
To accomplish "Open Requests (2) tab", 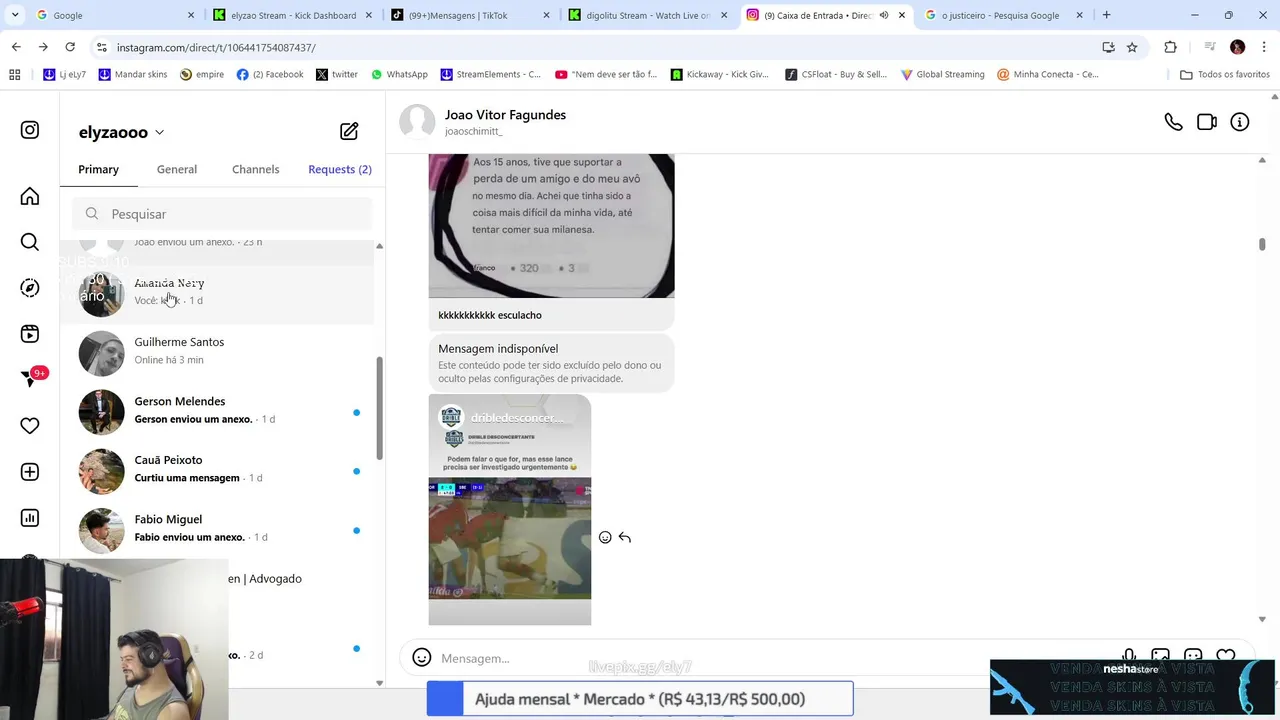I will [340, 169].
